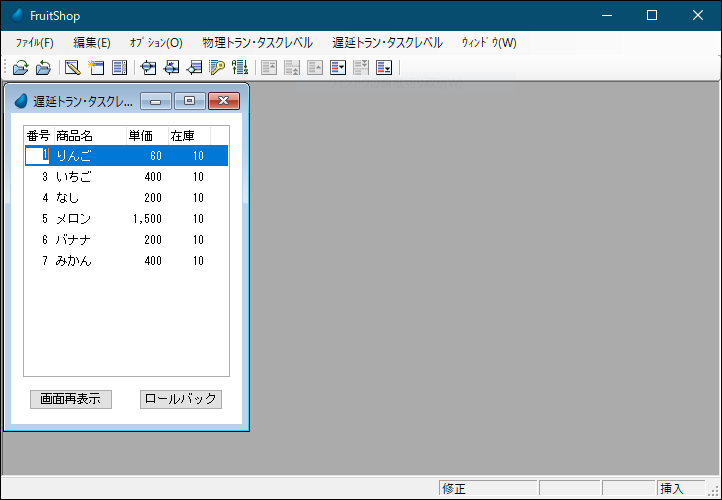Click the open folder icon with green arrow

(20, 68)
